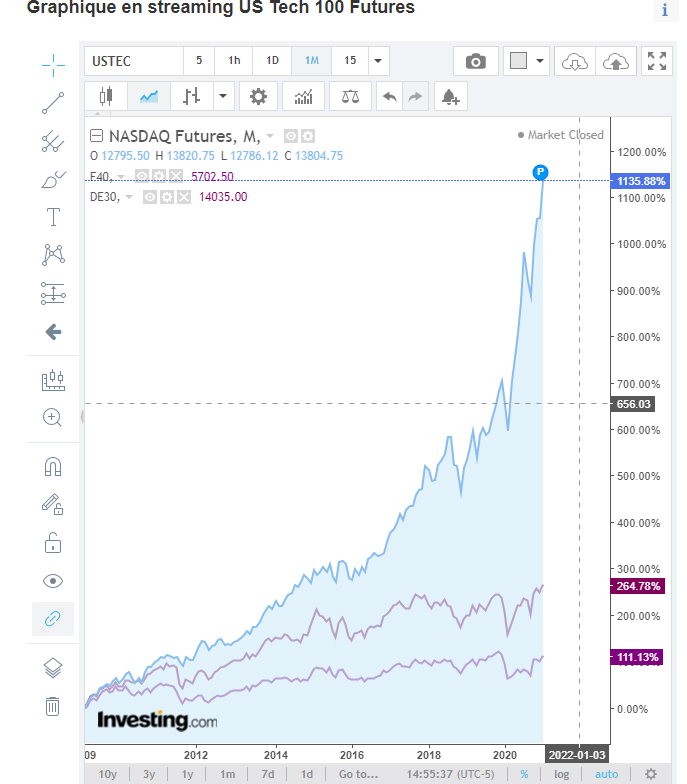Click the compare symbols scales icon
687x784 pixels.
[x=350, y=97]
